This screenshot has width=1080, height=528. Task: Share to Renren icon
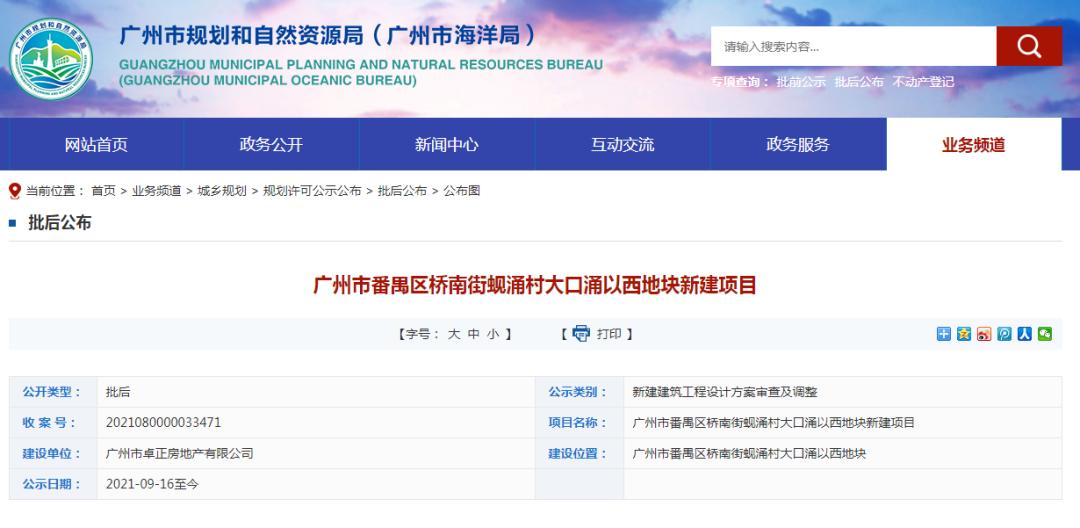click(x=1025, y=334)
